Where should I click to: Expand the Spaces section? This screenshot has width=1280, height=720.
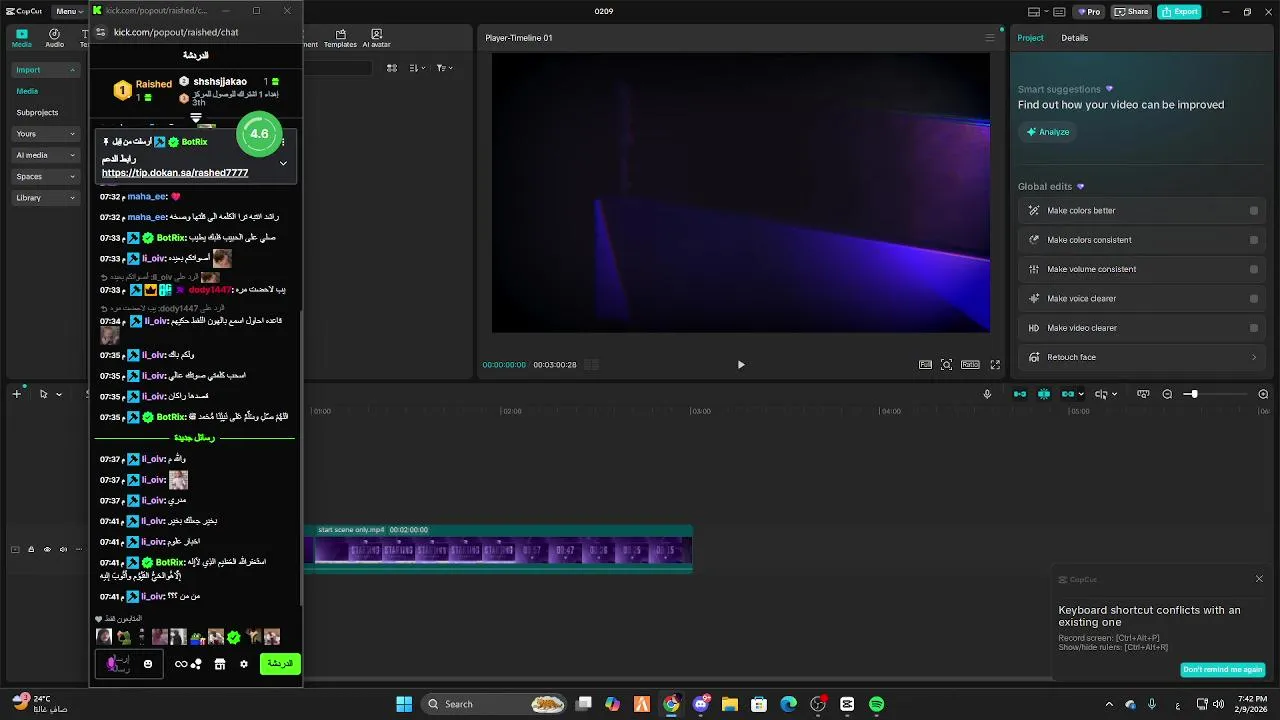tap(45, 176)
